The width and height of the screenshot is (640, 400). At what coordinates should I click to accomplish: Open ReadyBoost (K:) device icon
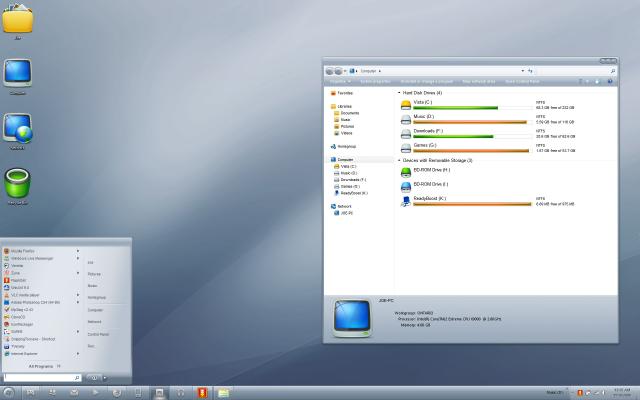tap(406, 201)
